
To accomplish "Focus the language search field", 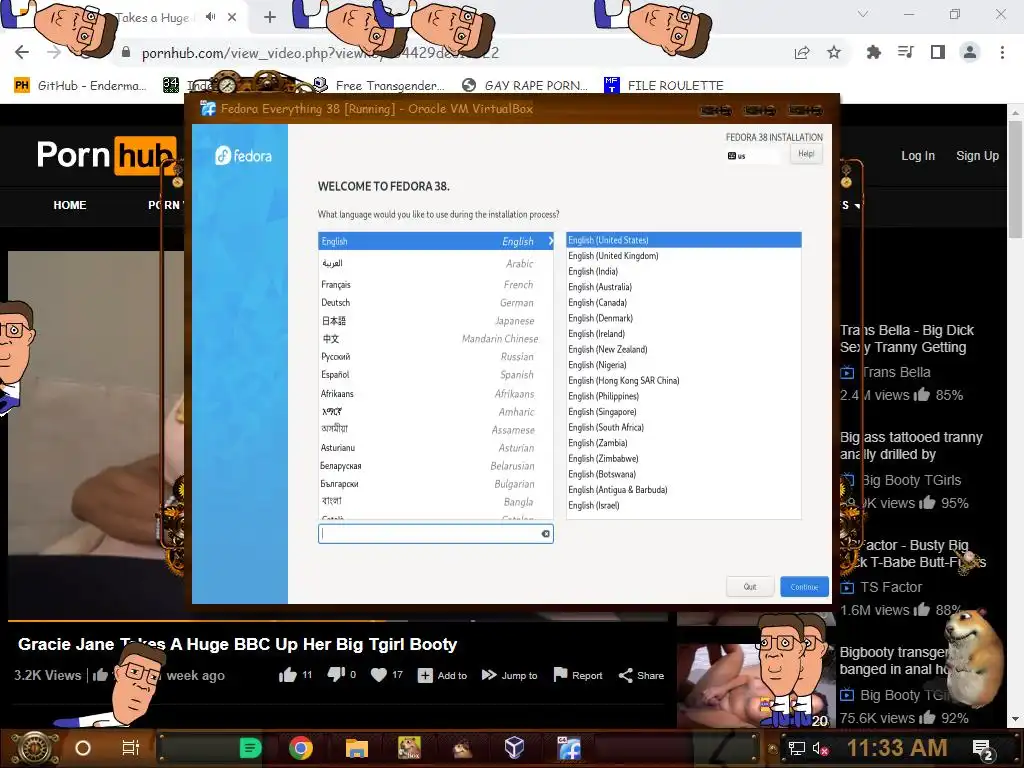I will pyautogui.click(x=436, y=534).
